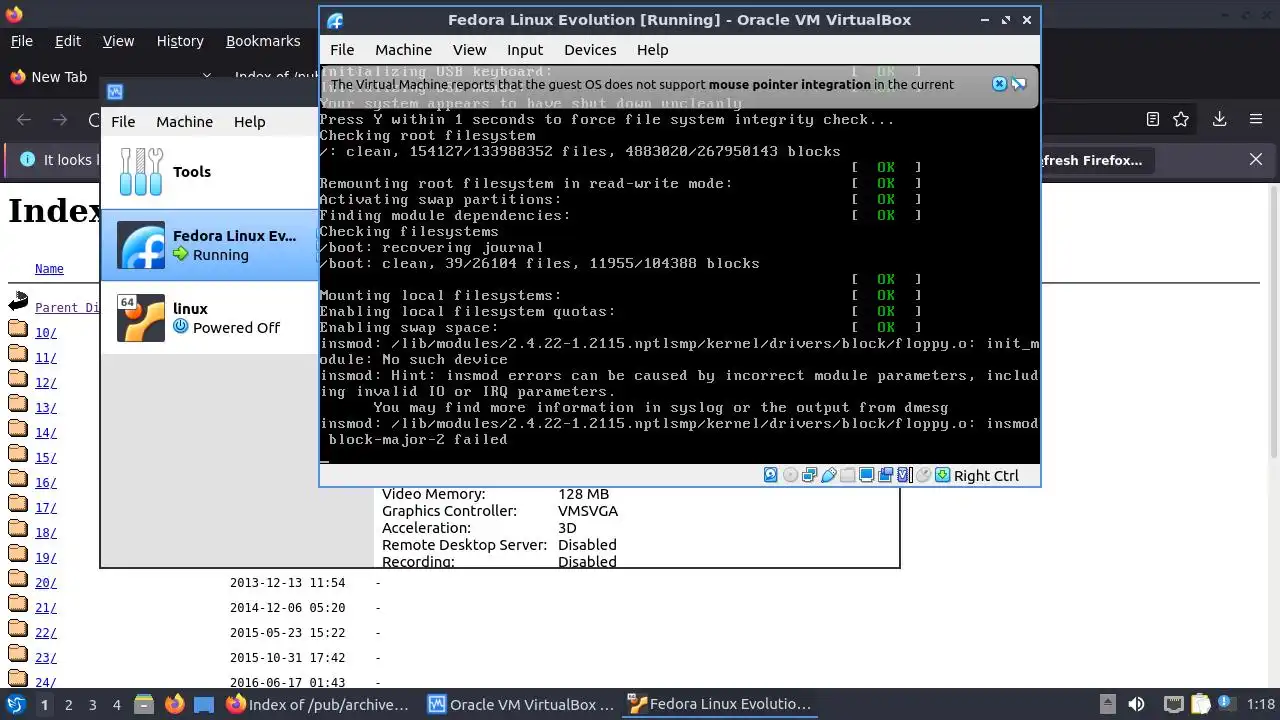The width and height of the screenshot is (1280, 720).
Task: Launch file manager from taskbar quick launch
Action: tap(143, 704)
